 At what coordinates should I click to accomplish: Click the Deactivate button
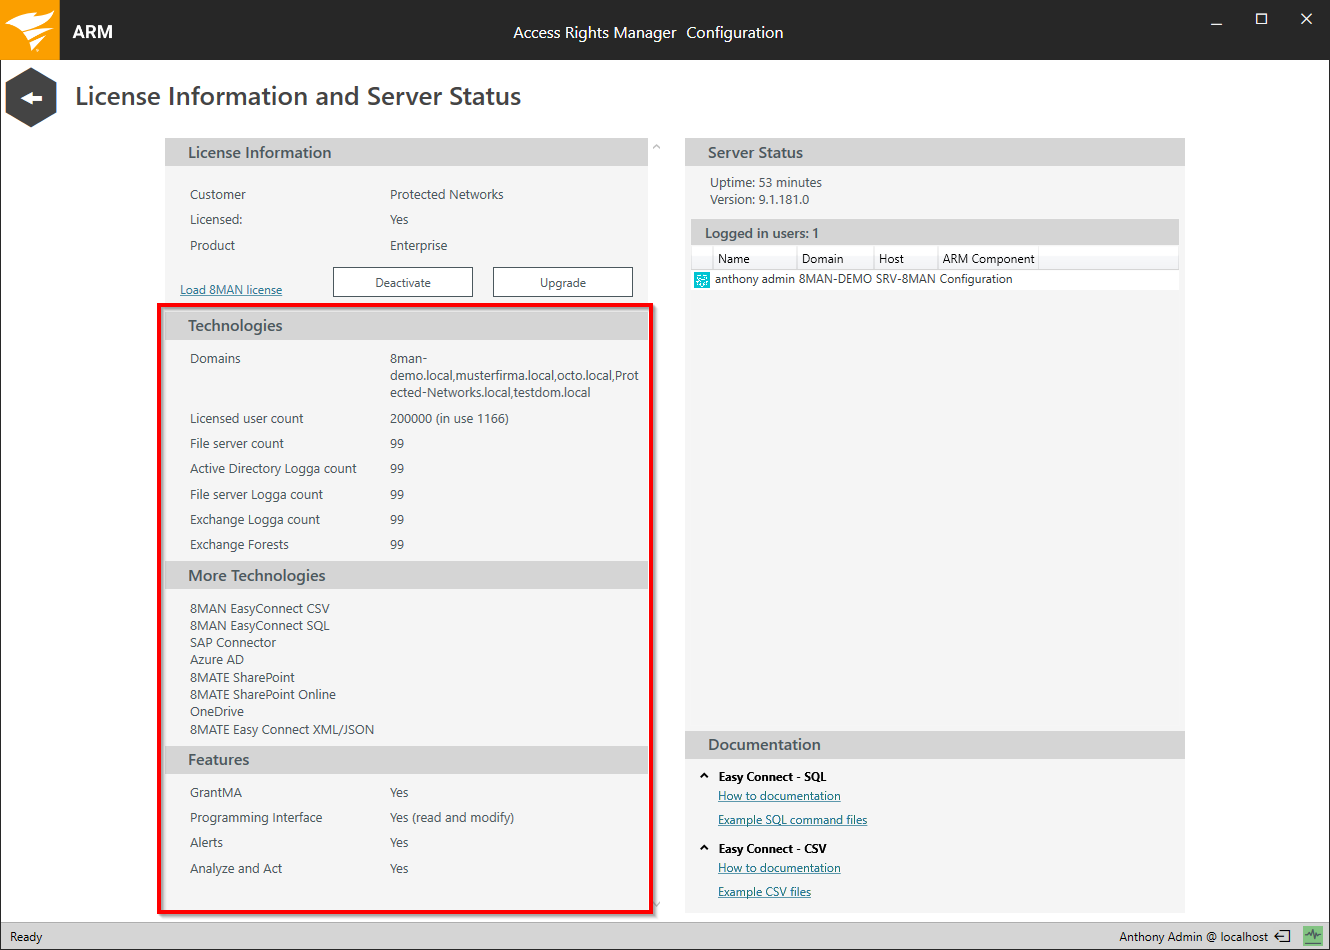click(x=402, y=282)
